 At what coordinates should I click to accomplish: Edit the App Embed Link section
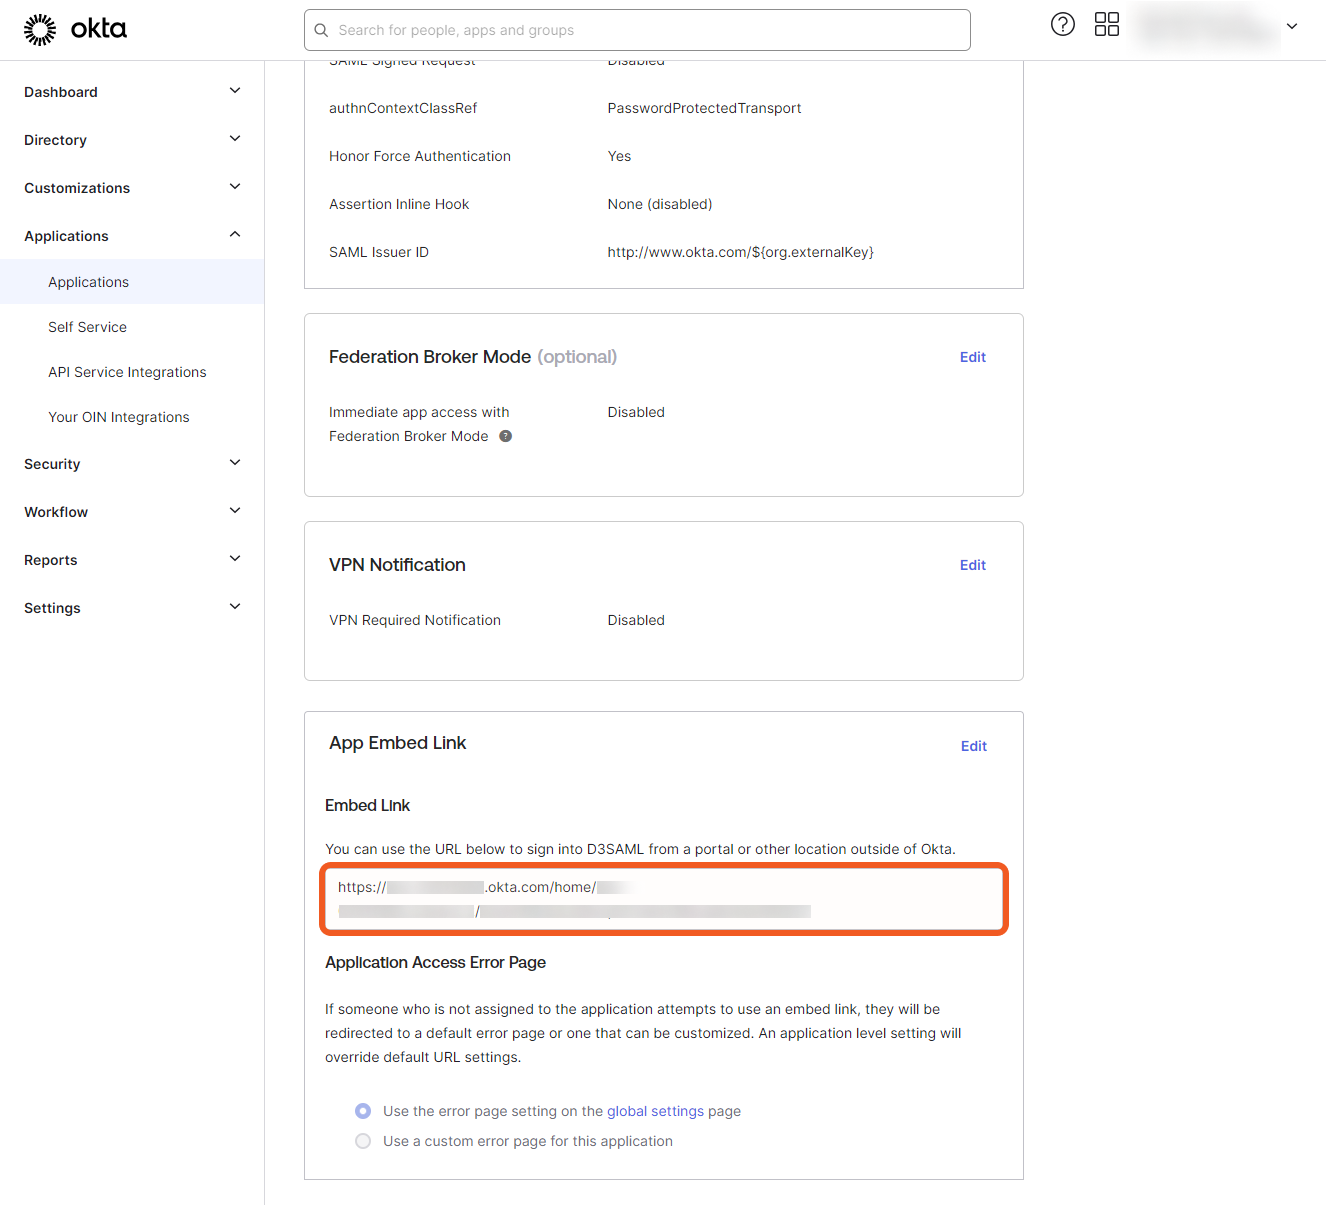pos(973,746)
